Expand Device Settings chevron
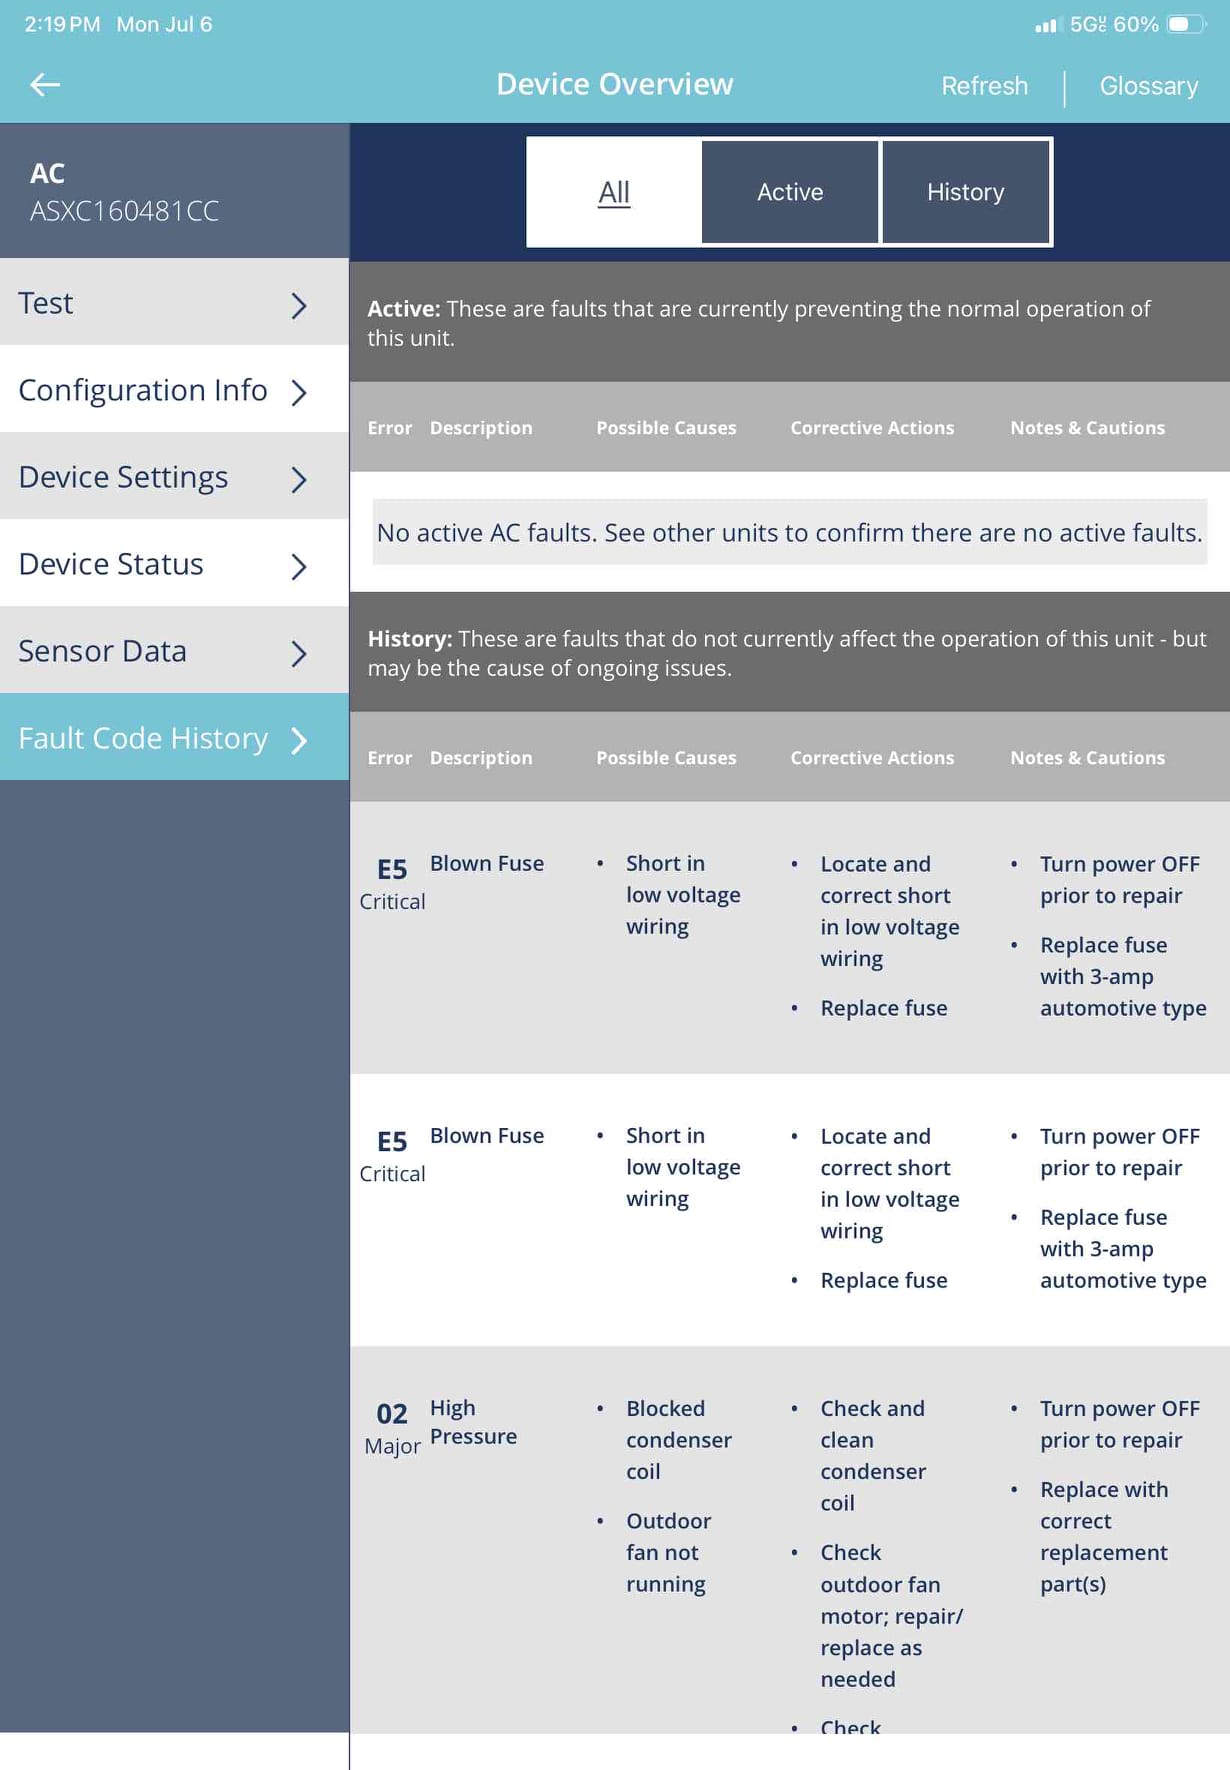1230x1770 pixels. tap(298, 479)
